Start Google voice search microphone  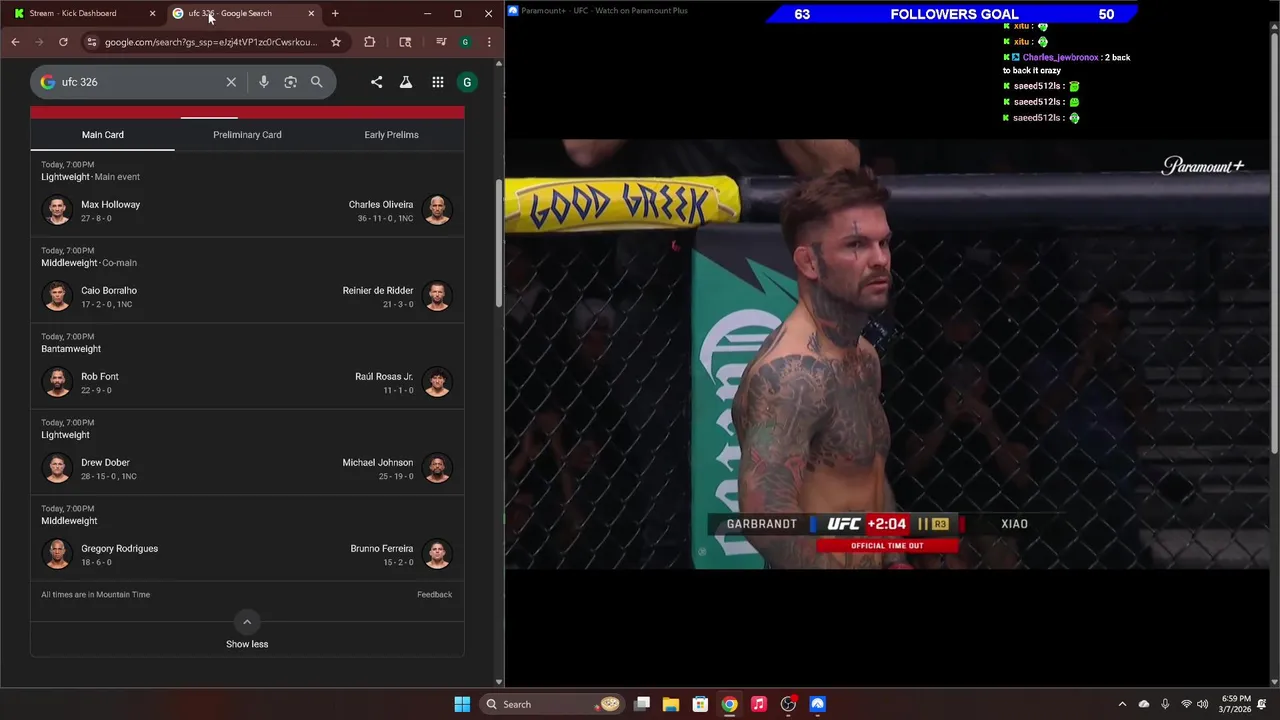[x=264, y=82]
